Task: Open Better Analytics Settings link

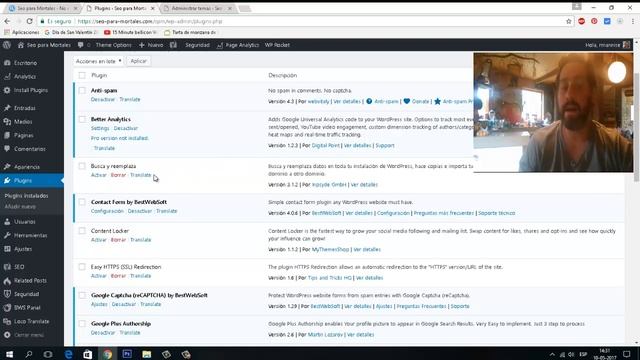Action: tap(100, 128)
